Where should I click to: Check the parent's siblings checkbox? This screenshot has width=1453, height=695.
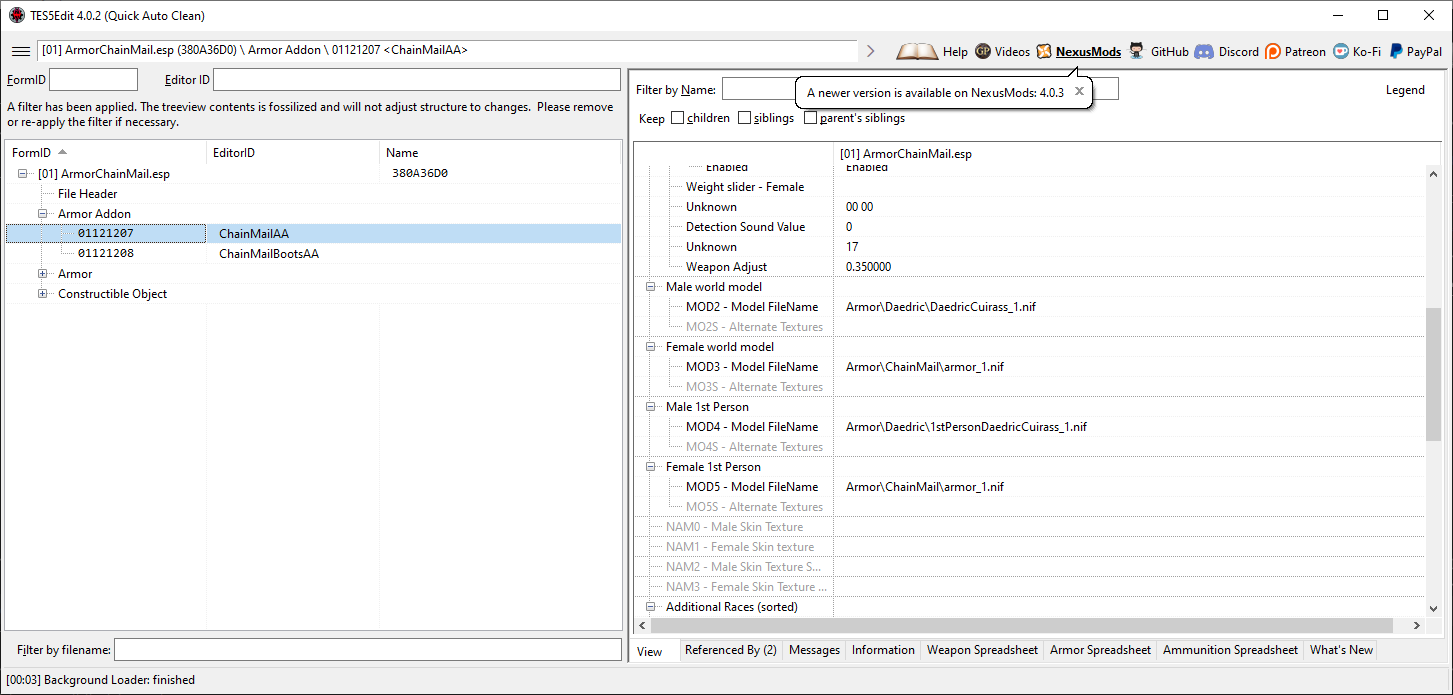(811, 118)
